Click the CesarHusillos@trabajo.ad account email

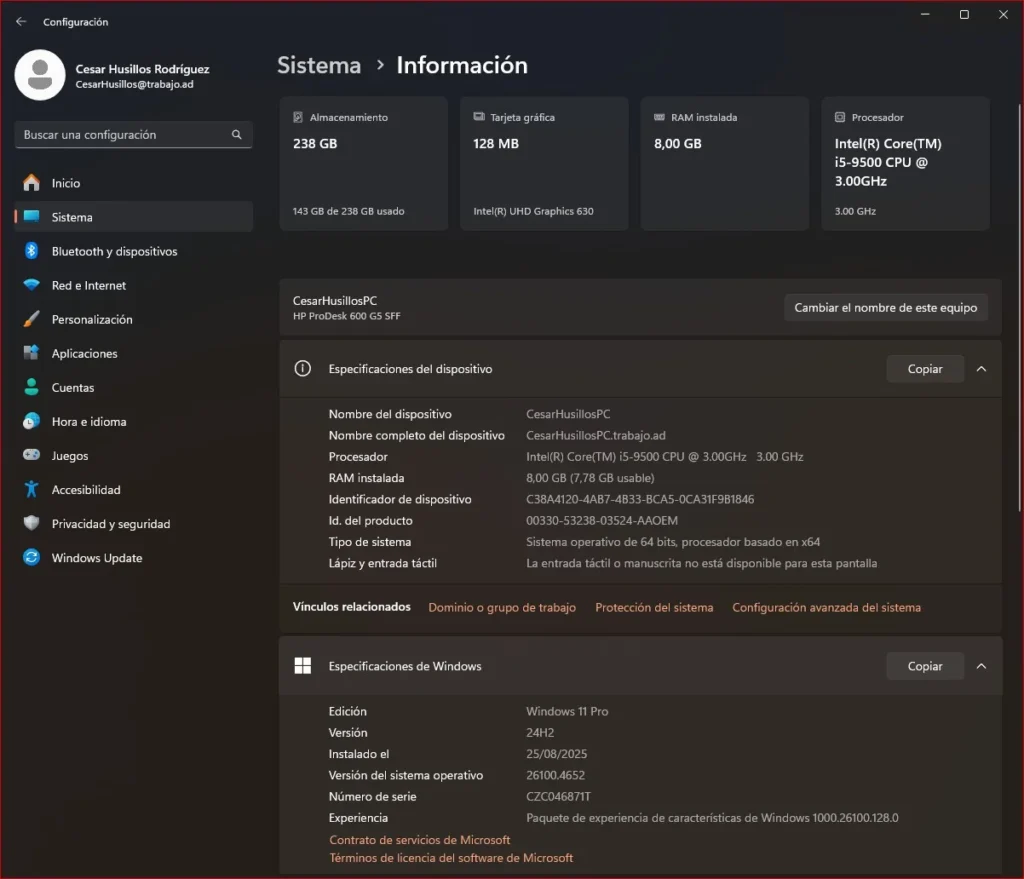(x=134, y=84)
